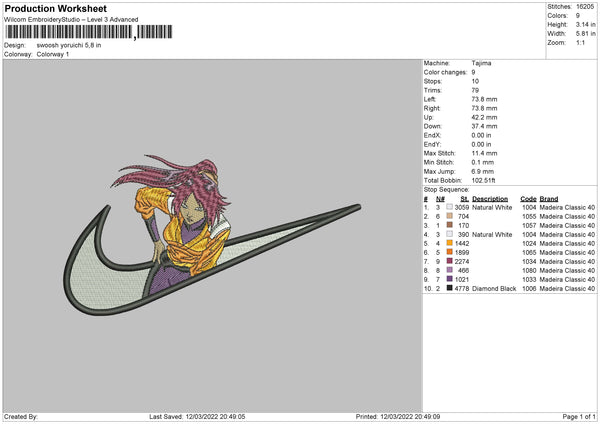600x424 pixels.
Task: Click the 'EndY:' label
Action: (x=432, y=144)
